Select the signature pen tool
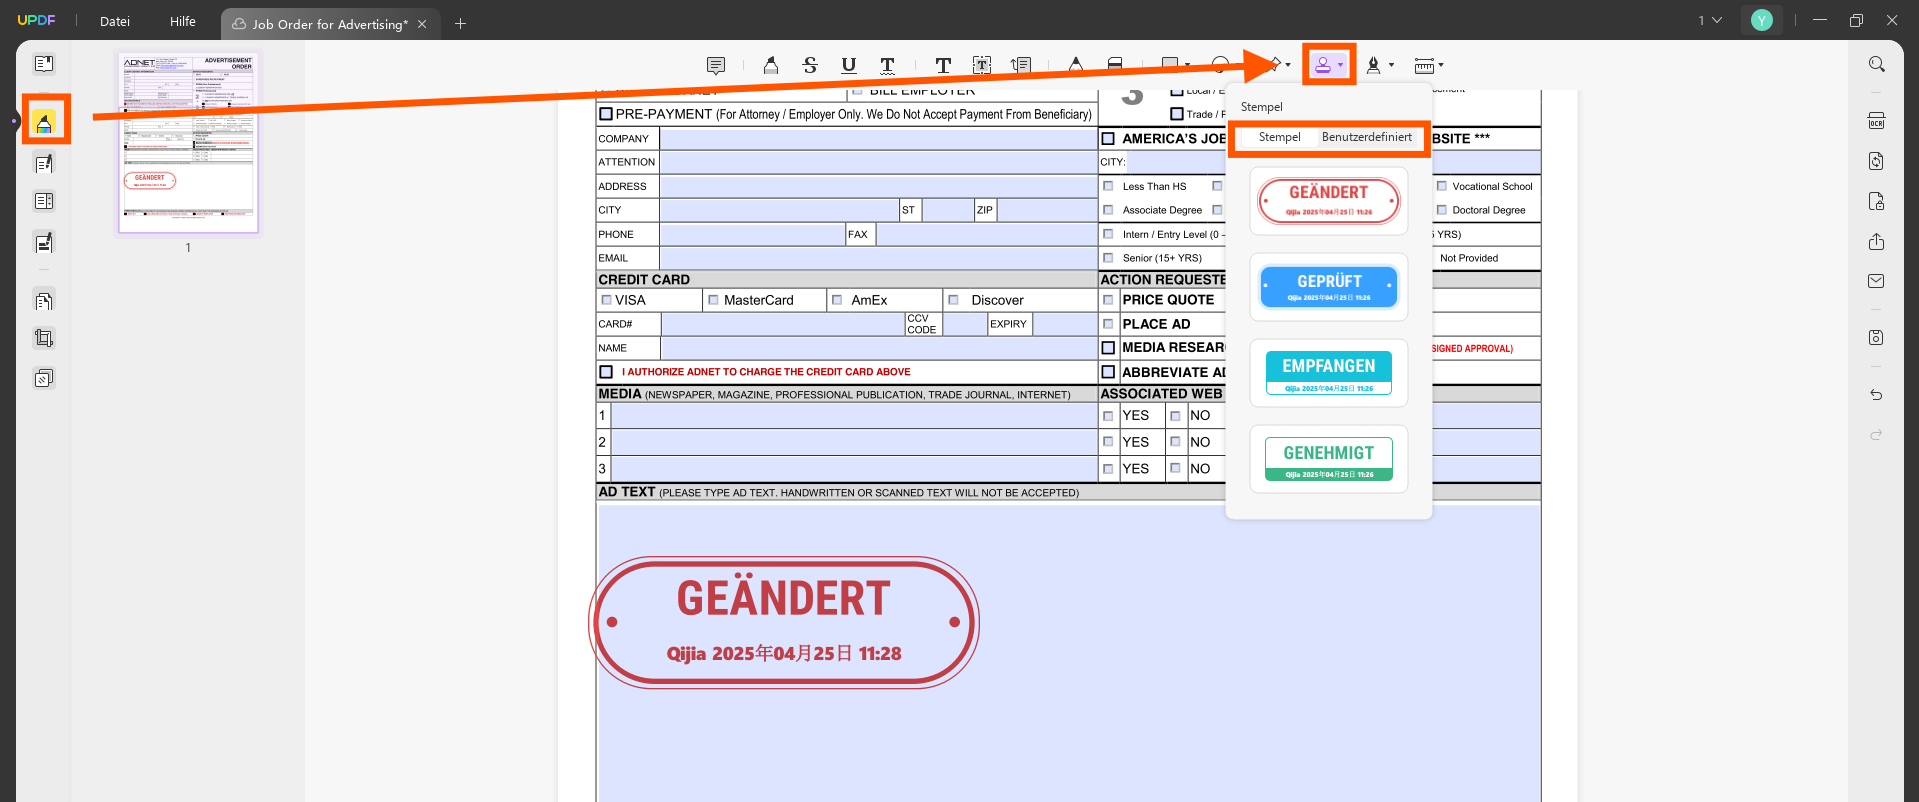1919x802 pixels. 1374,65
